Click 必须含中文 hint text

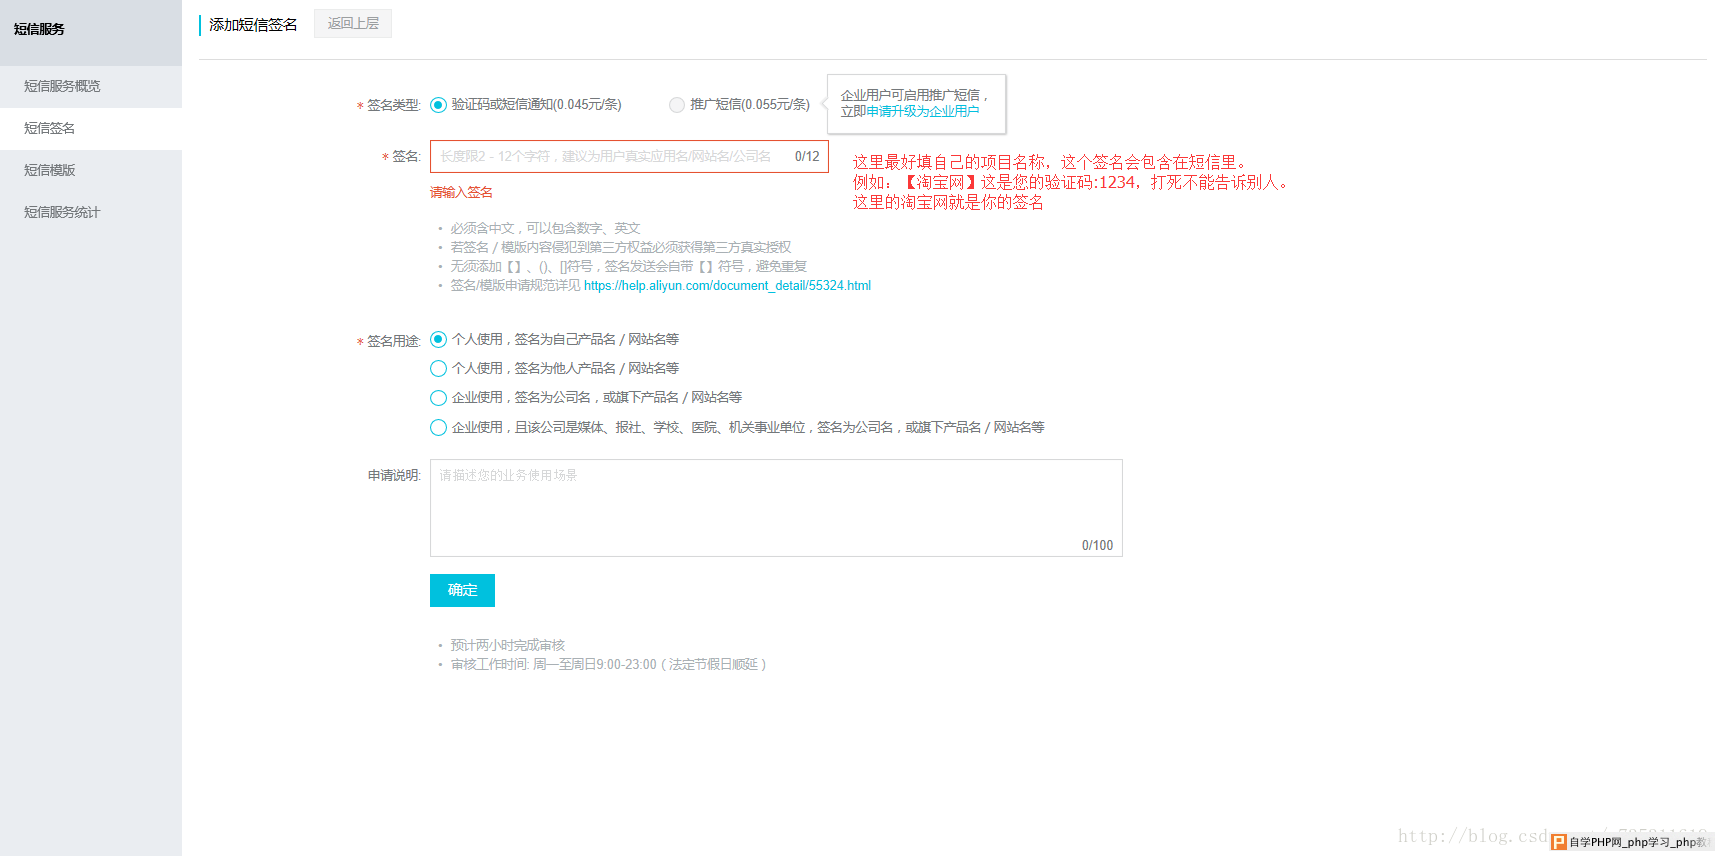(x=545, y=229)
